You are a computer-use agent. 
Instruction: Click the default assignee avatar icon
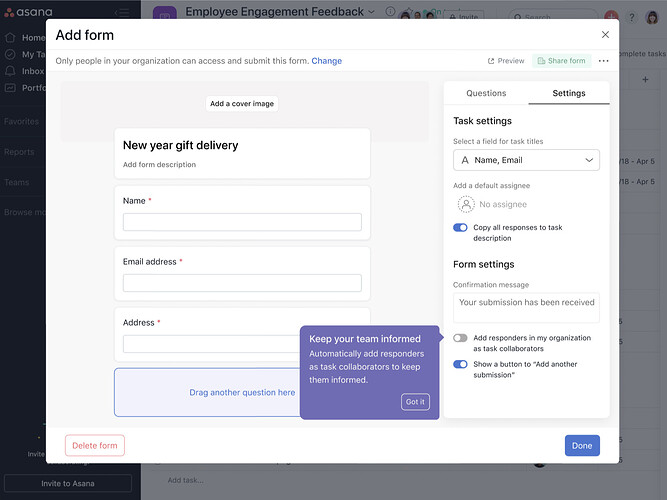pos(466,204)
